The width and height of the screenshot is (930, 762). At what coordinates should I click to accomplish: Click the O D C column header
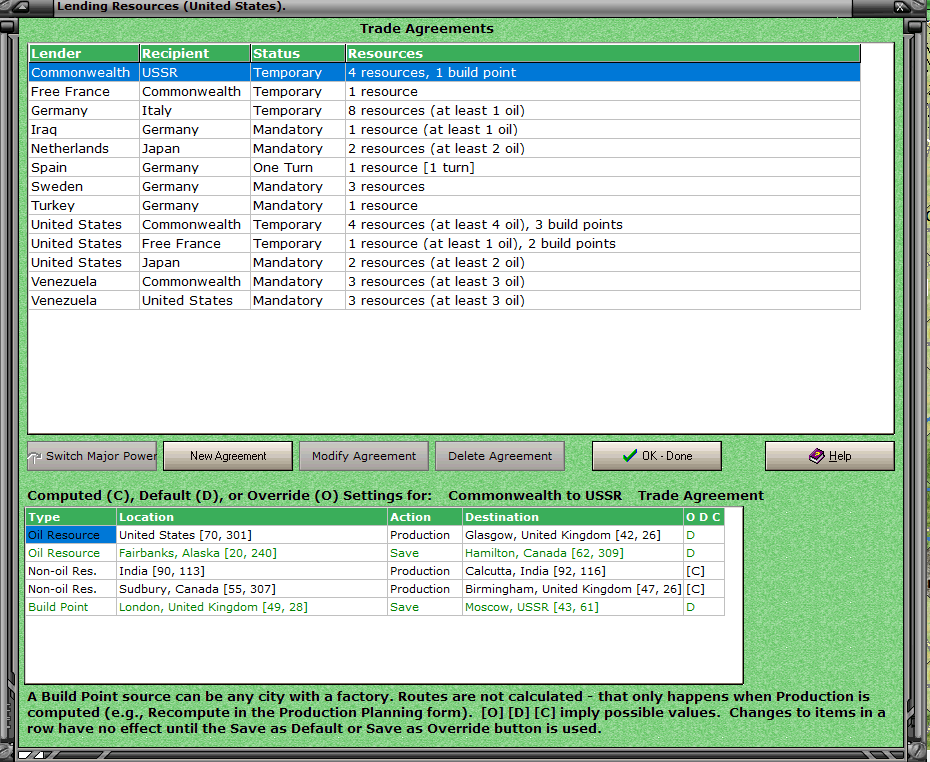(x=703, y=517)
